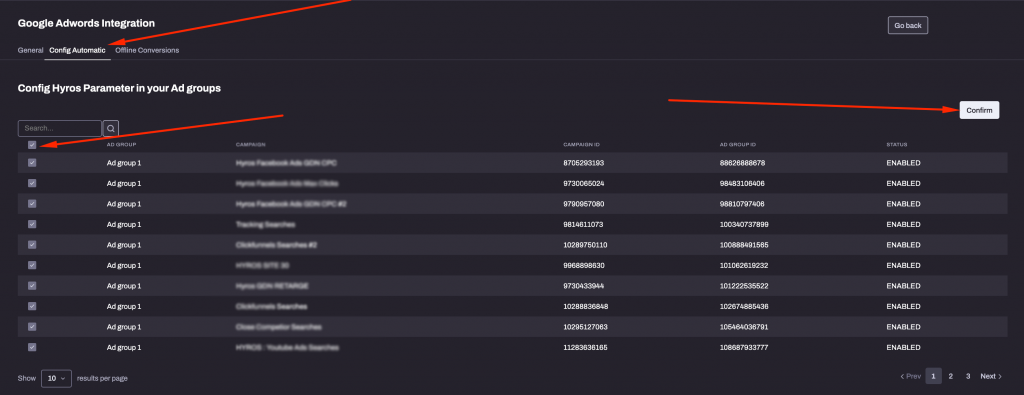Screen dimensions: 1024x395
Task: Click the Campaign ID column header
Action: 577,144
